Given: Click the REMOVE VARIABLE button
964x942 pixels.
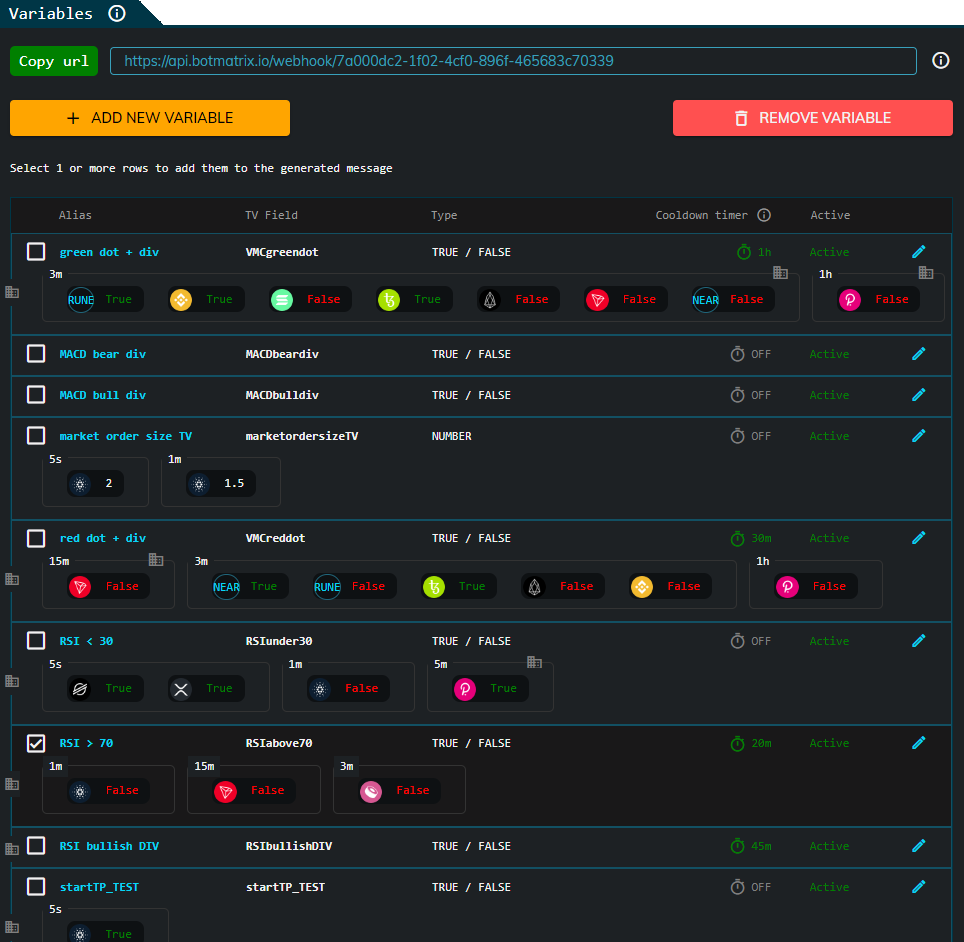Looking at the screenshot, I should [x=812, y=118].
